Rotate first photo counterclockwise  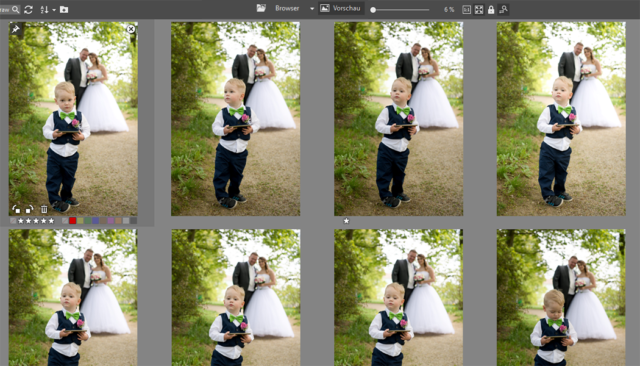pyautogui.click(x=16, y=209)
